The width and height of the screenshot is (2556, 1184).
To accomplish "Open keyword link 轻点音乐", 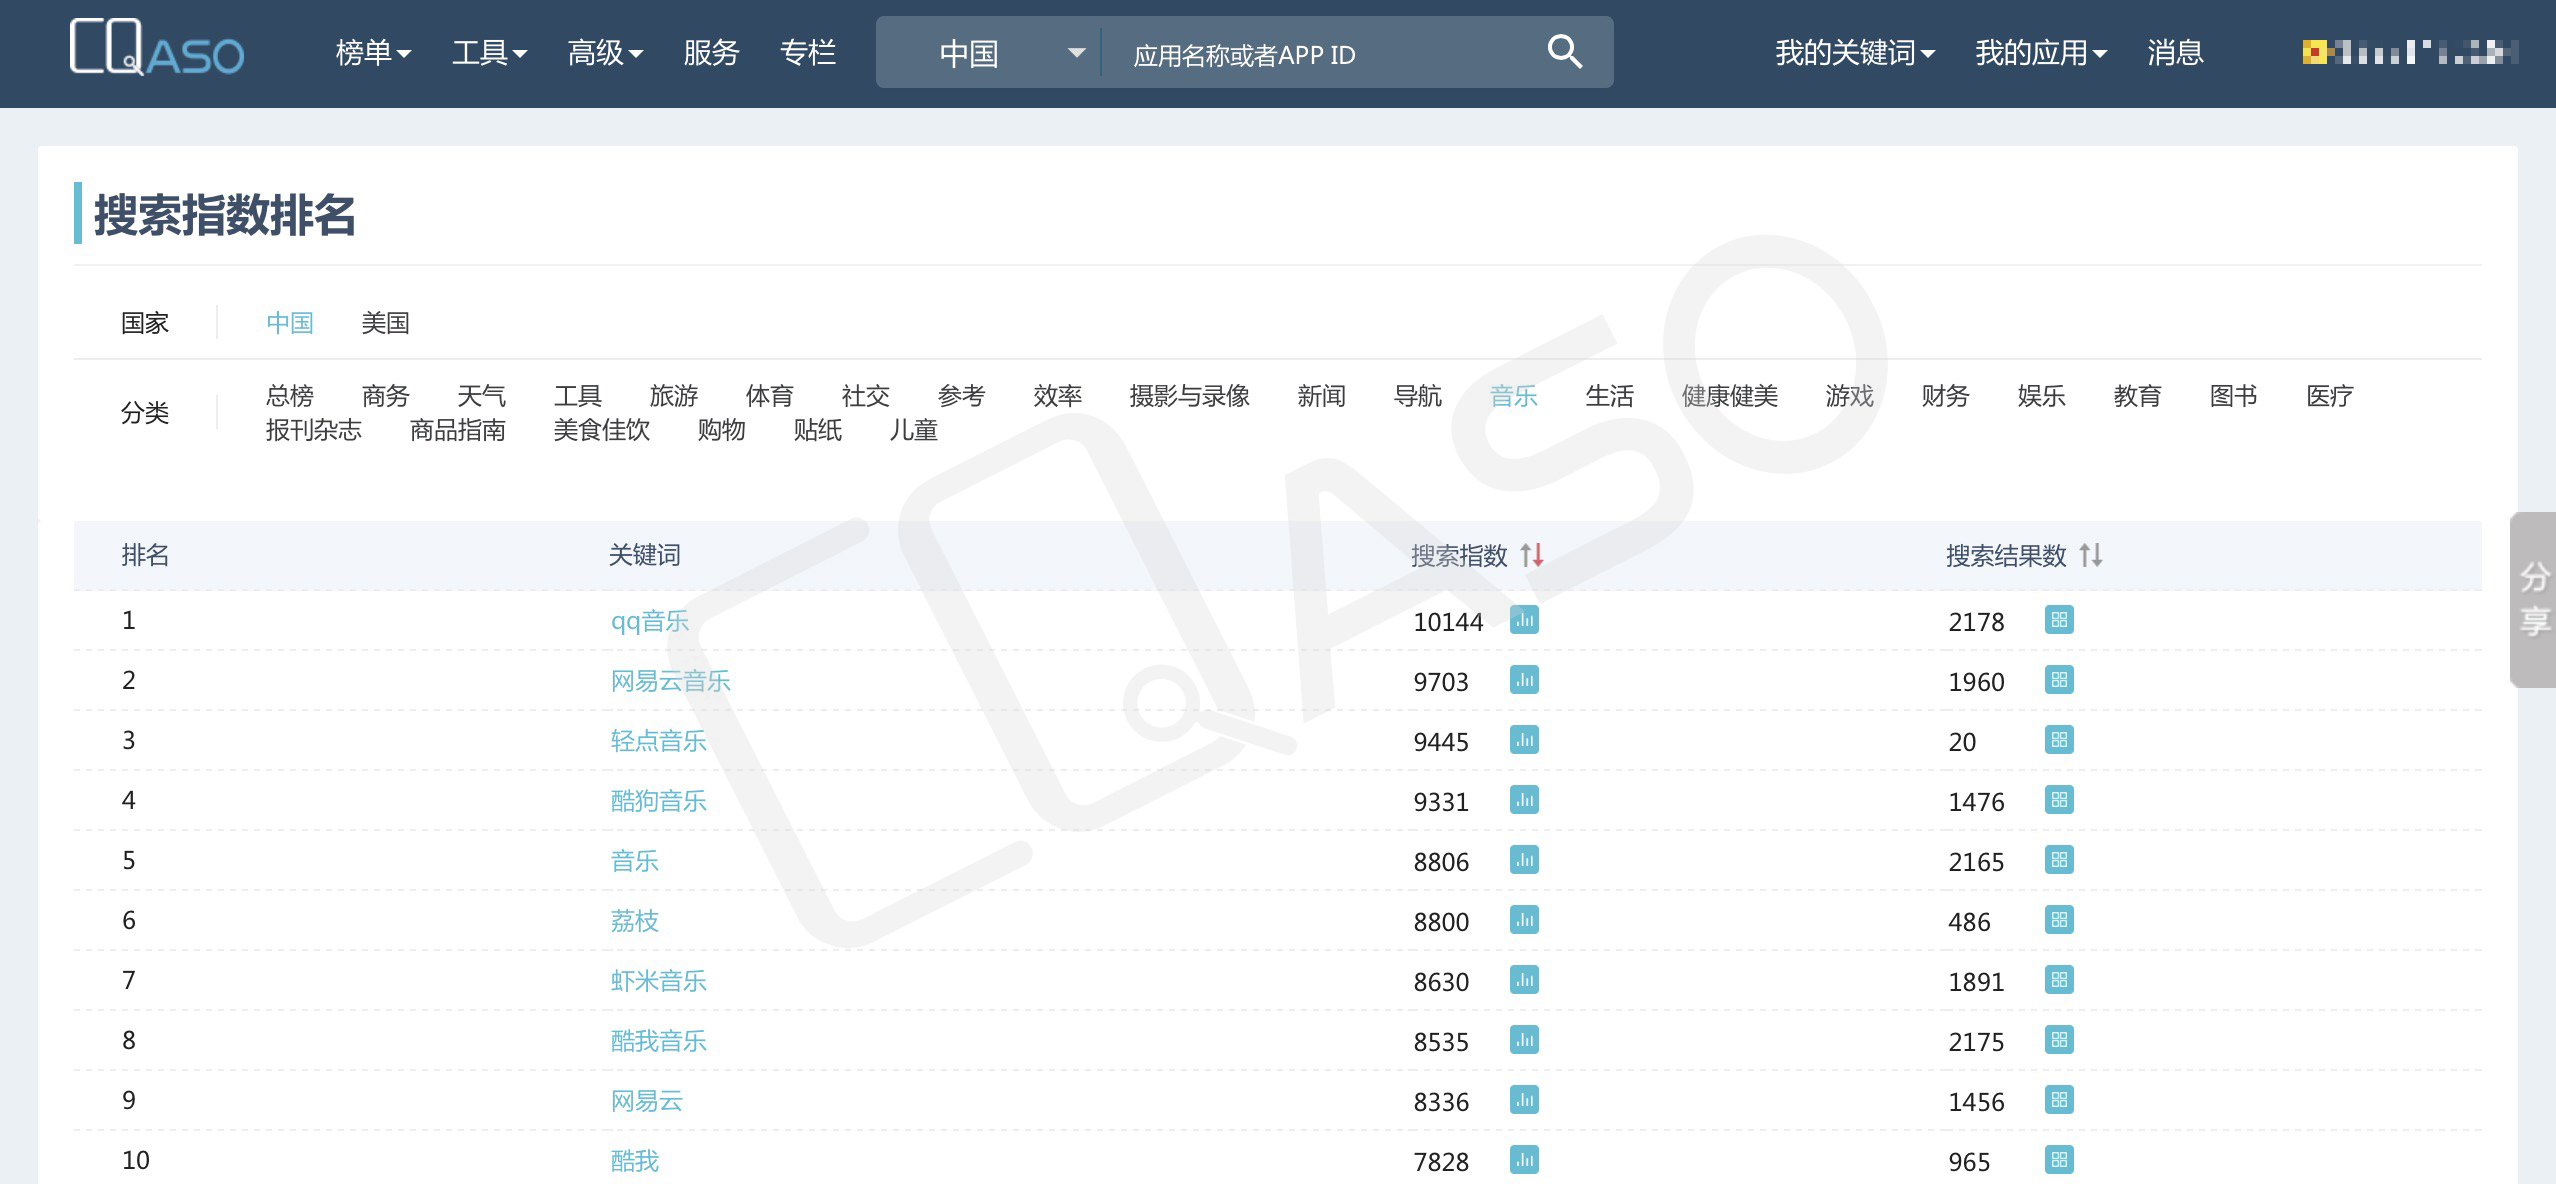I will [659, 741].
